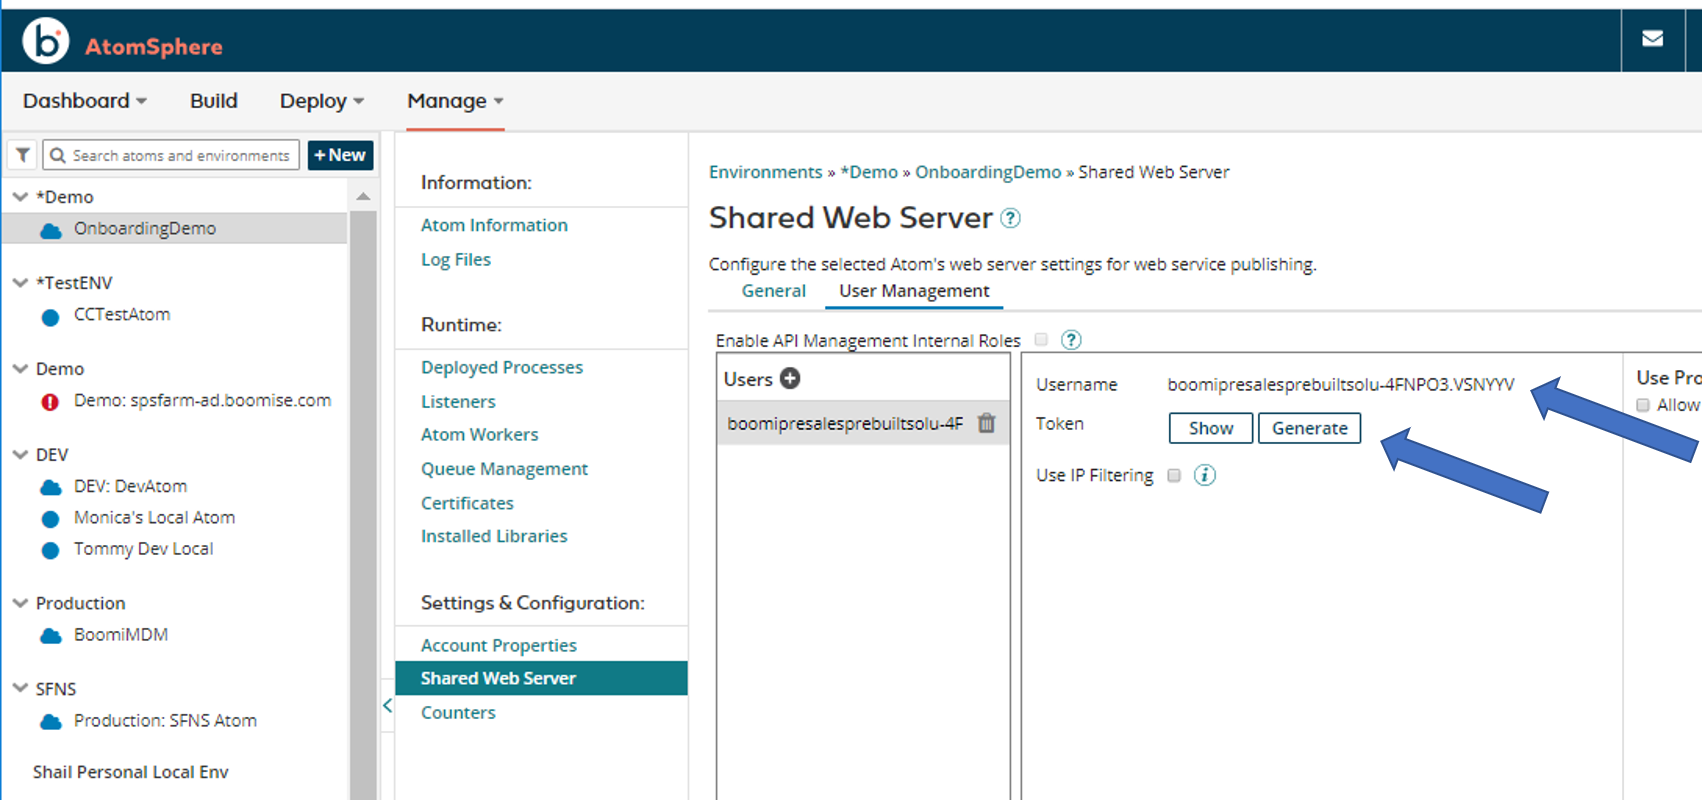This screenshot has height=800, width=1702.
Task: Toggle the Use IP Filtering checkbox
Action: pos(1174,475)
